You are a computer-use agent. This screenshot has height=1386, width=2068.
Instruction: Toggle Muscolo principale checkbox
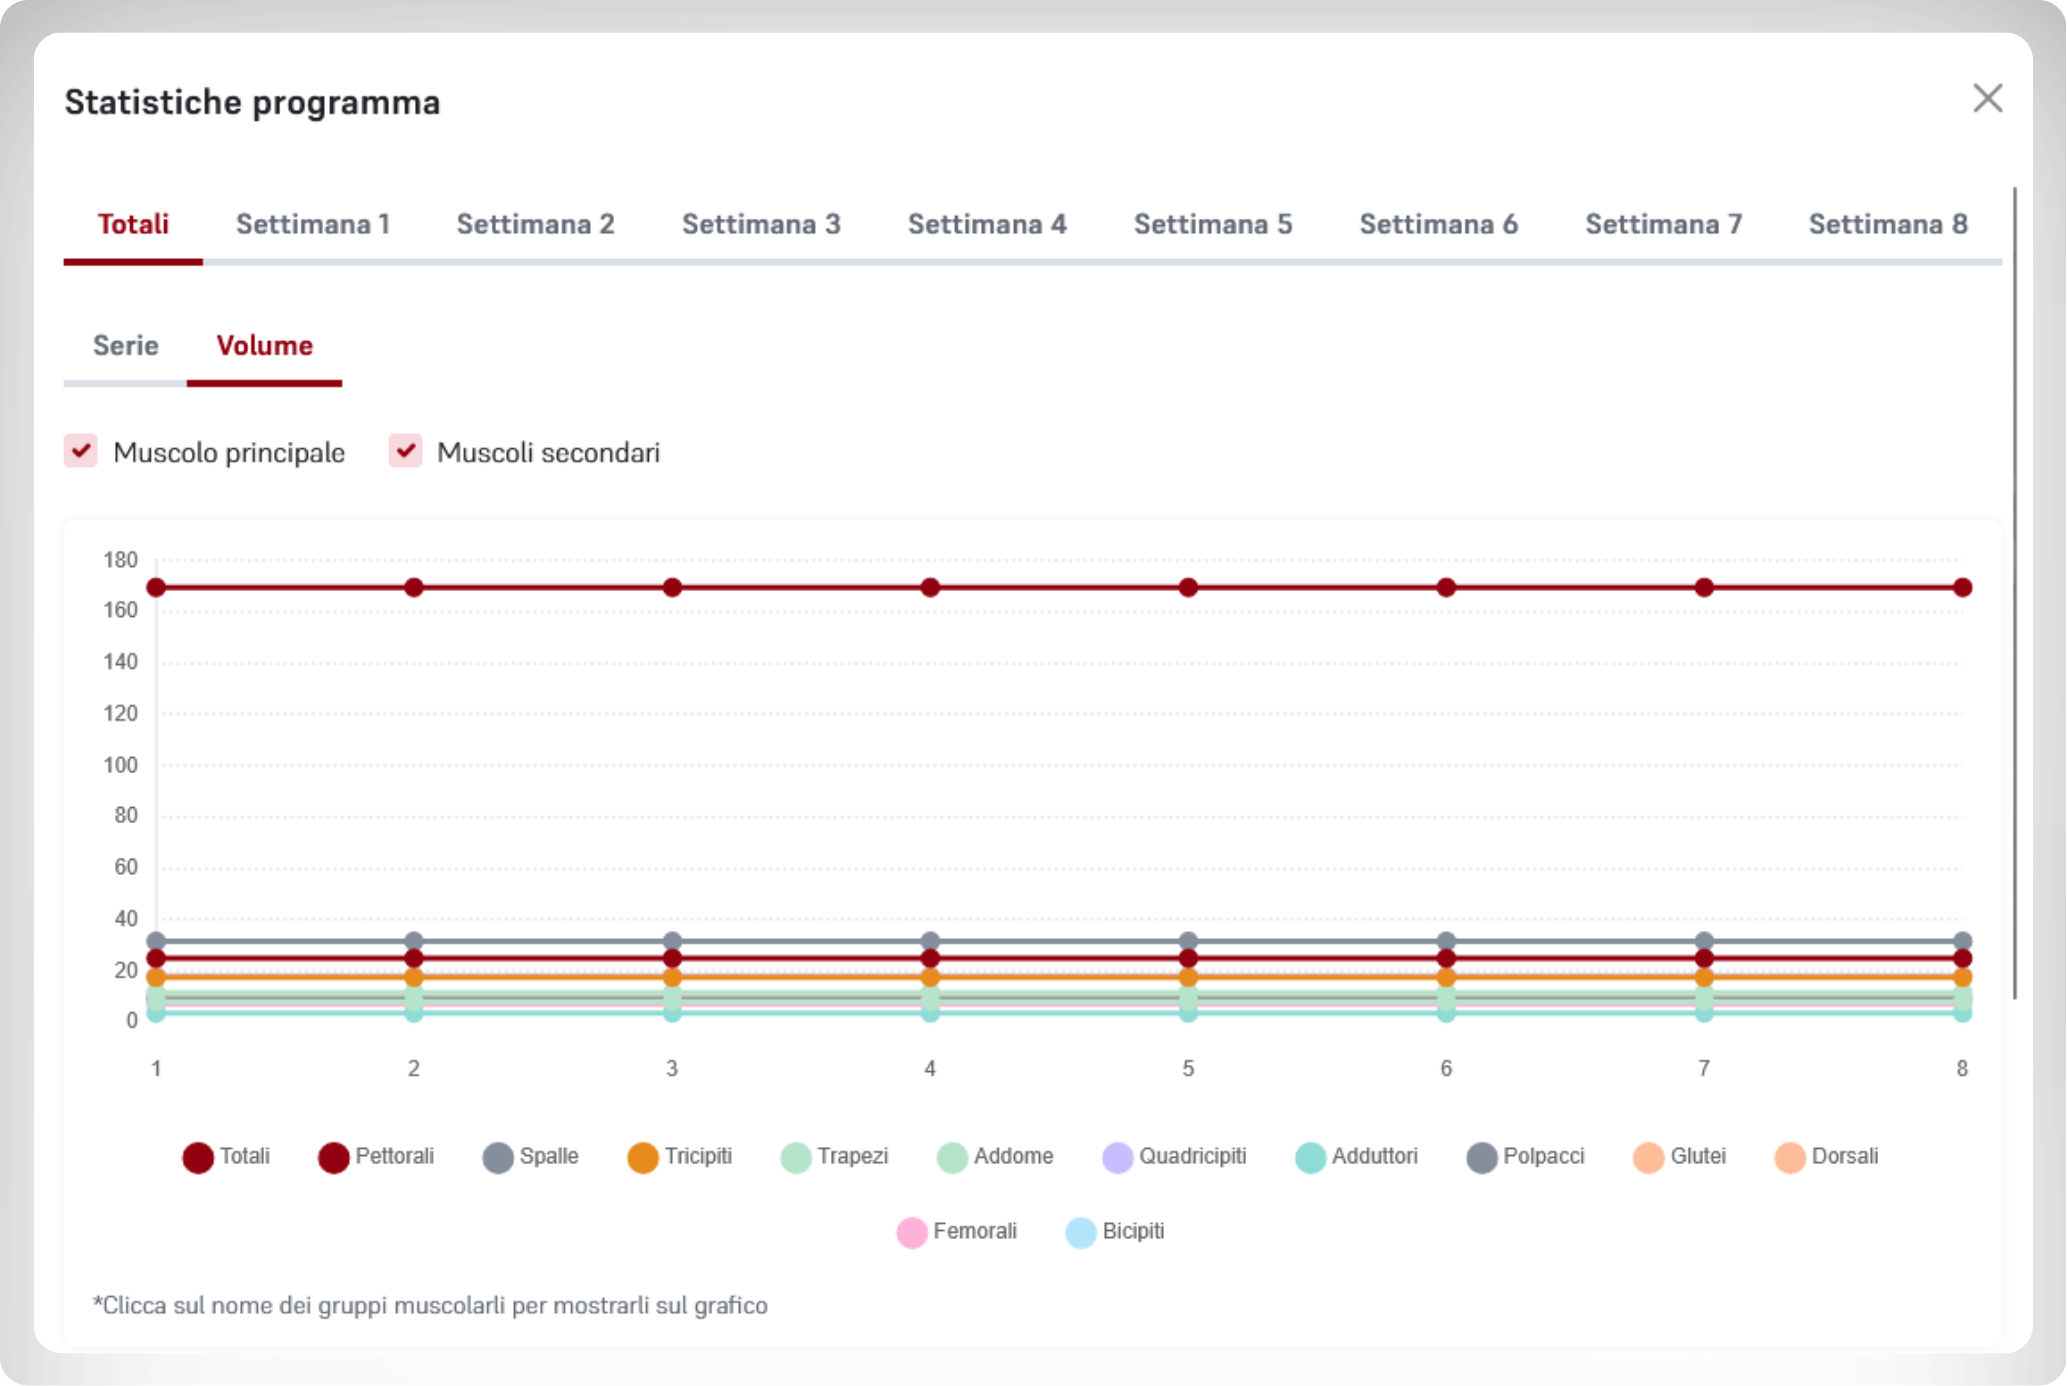(81, 451)
